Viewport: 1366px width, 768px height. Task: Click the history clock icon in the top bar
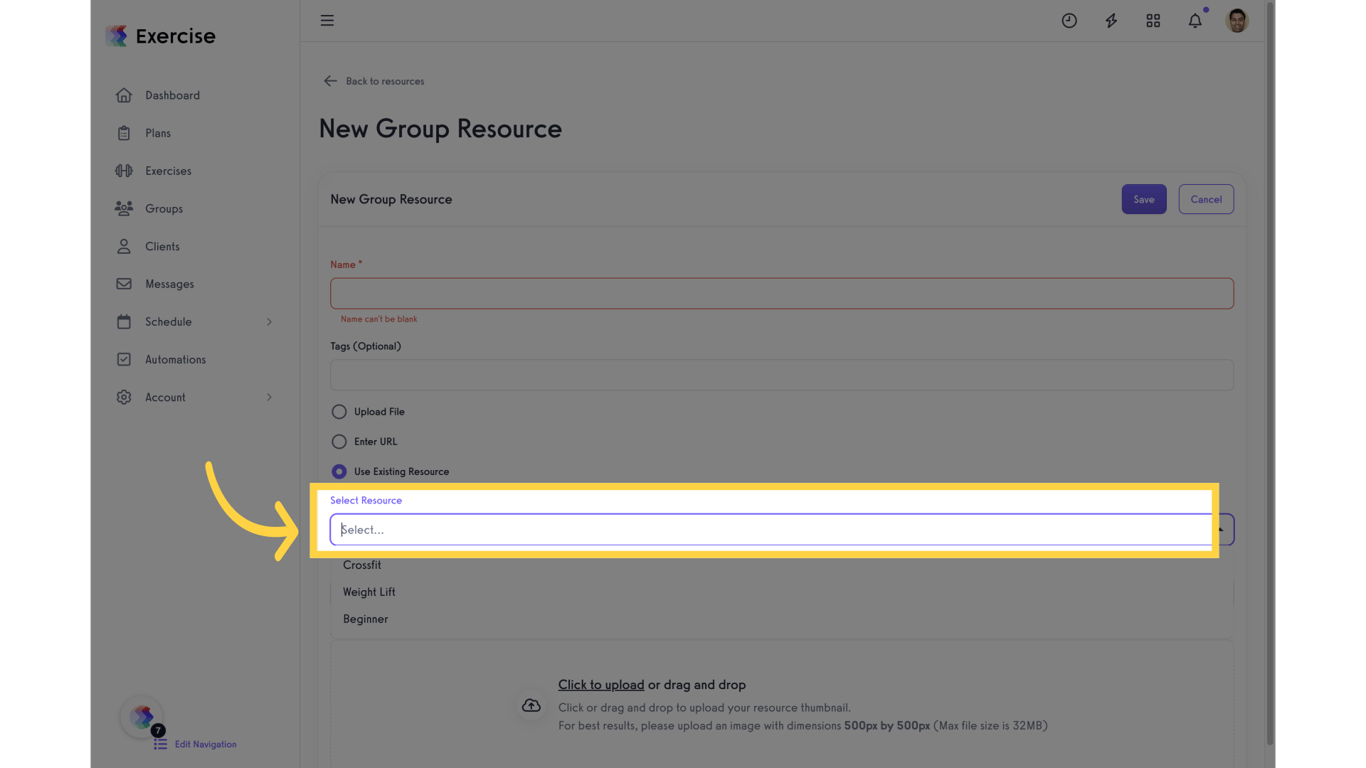coord(1069,20)
